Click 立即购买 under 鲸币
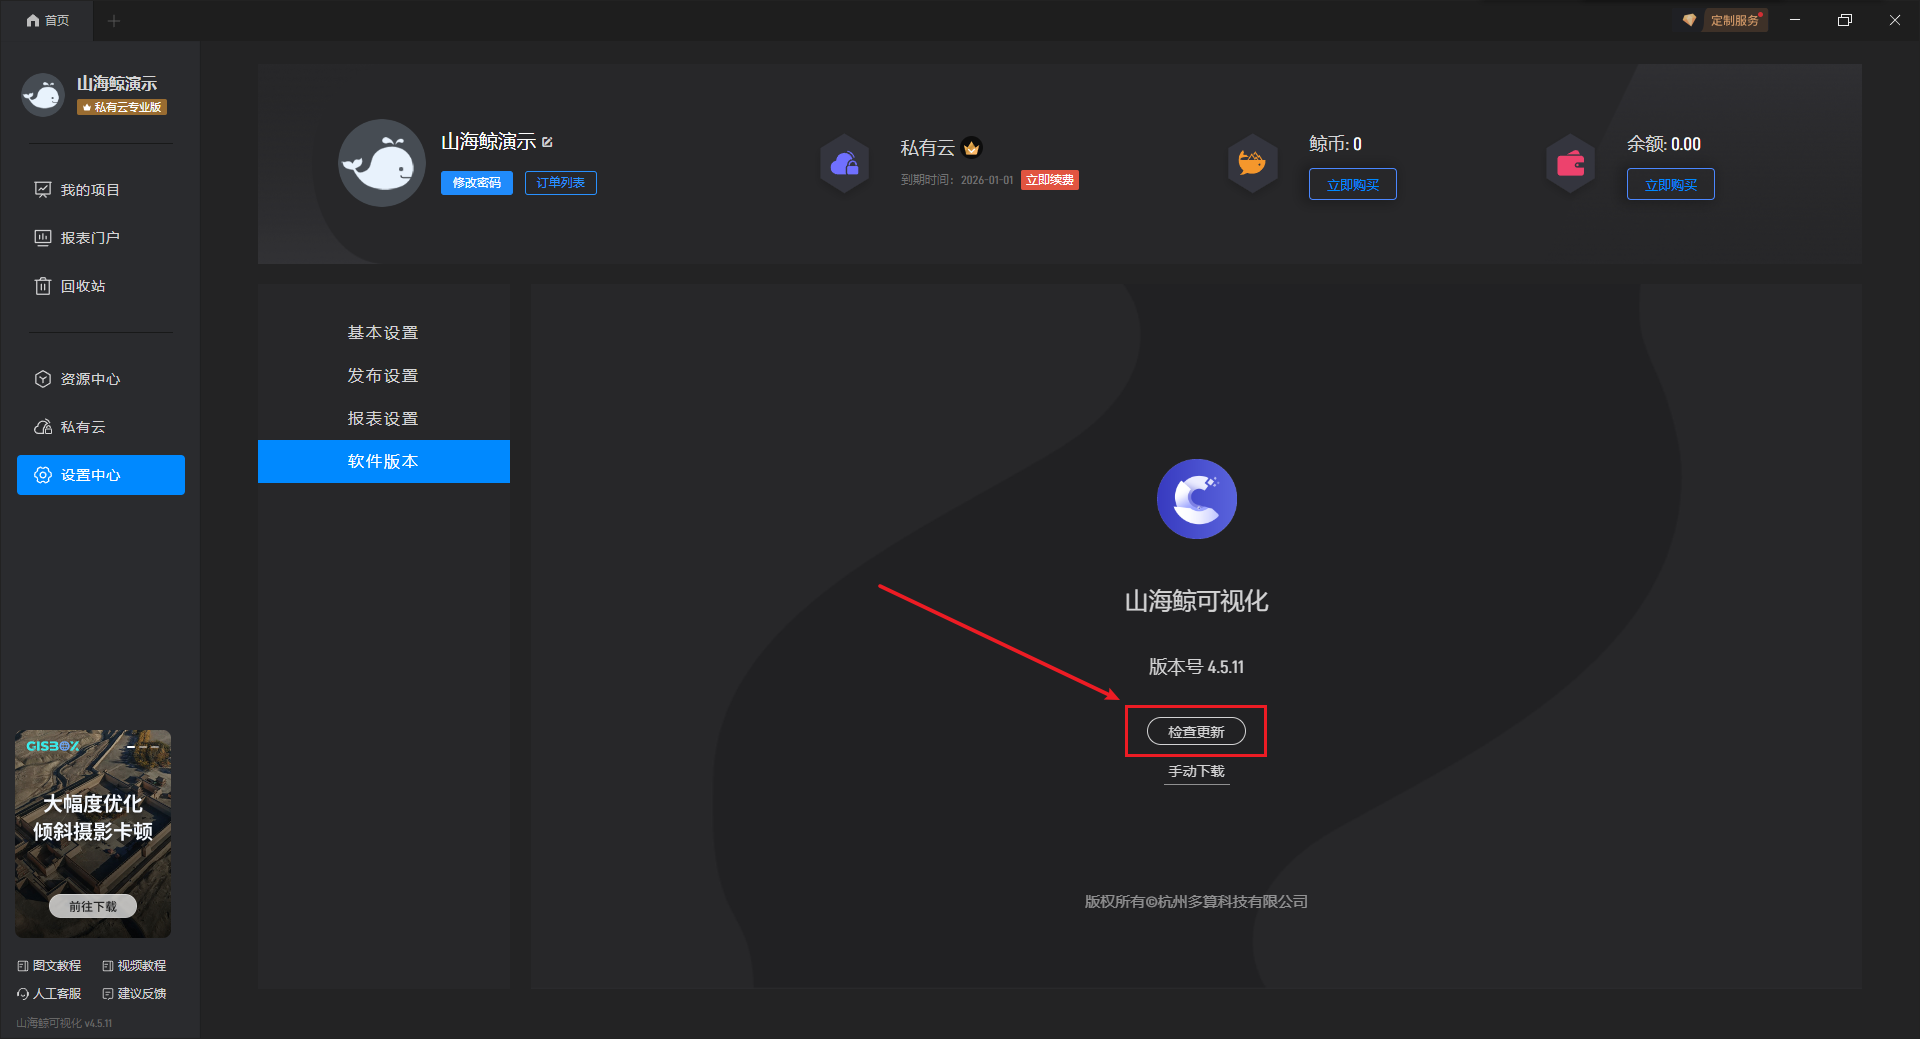Screen dimensions: 1920x1039 point(1353,184)
